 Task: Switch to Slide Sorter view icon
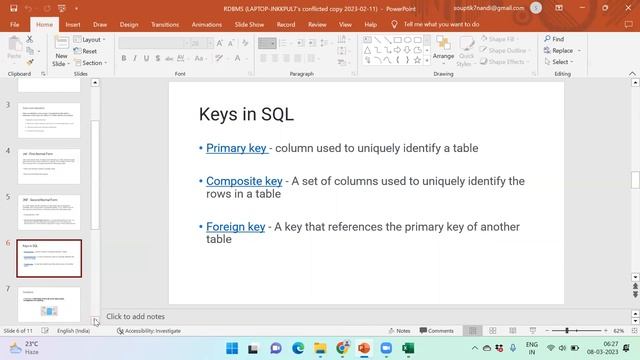click(x=493, y=331)
